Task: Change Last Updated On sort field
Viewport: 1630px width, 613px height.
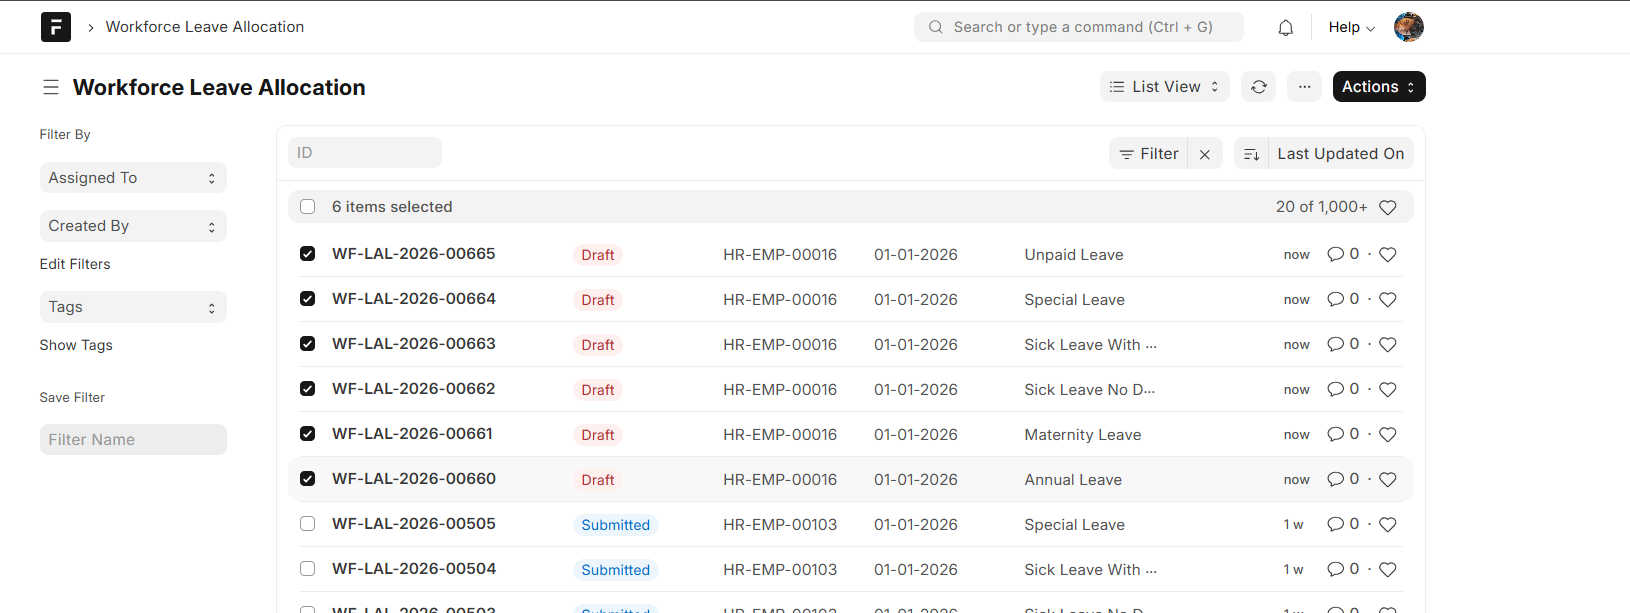Action: point(1341,154)
